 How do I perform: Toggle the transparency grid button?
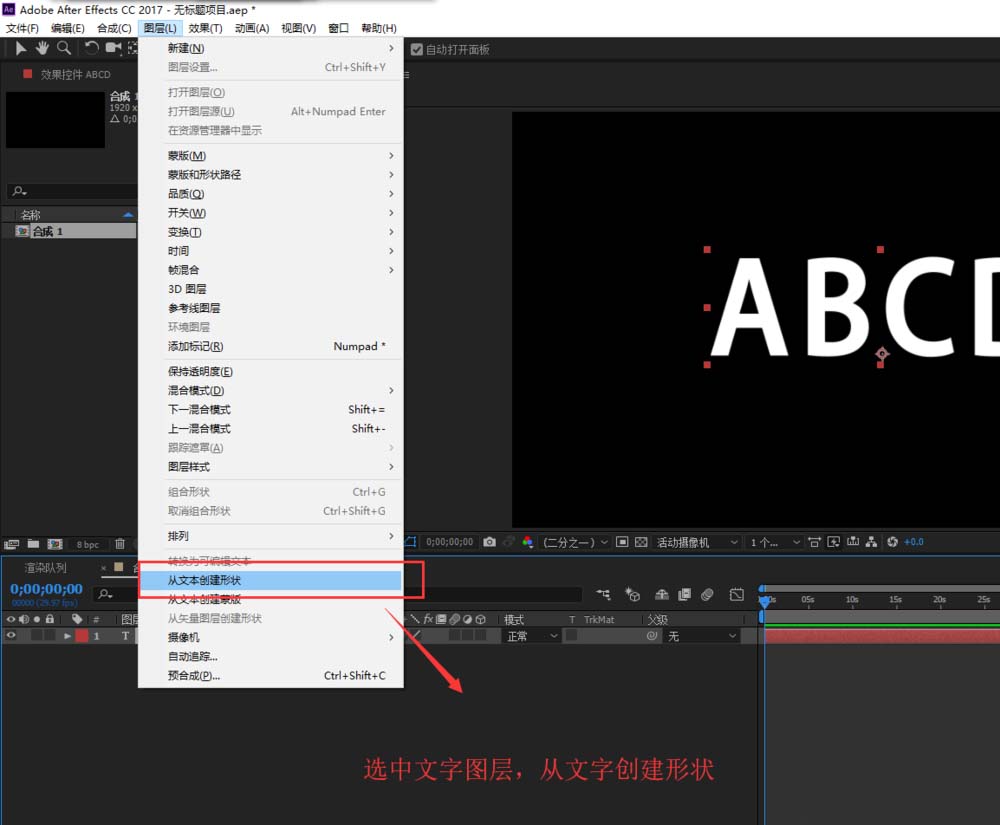click(x=642, y=542)
